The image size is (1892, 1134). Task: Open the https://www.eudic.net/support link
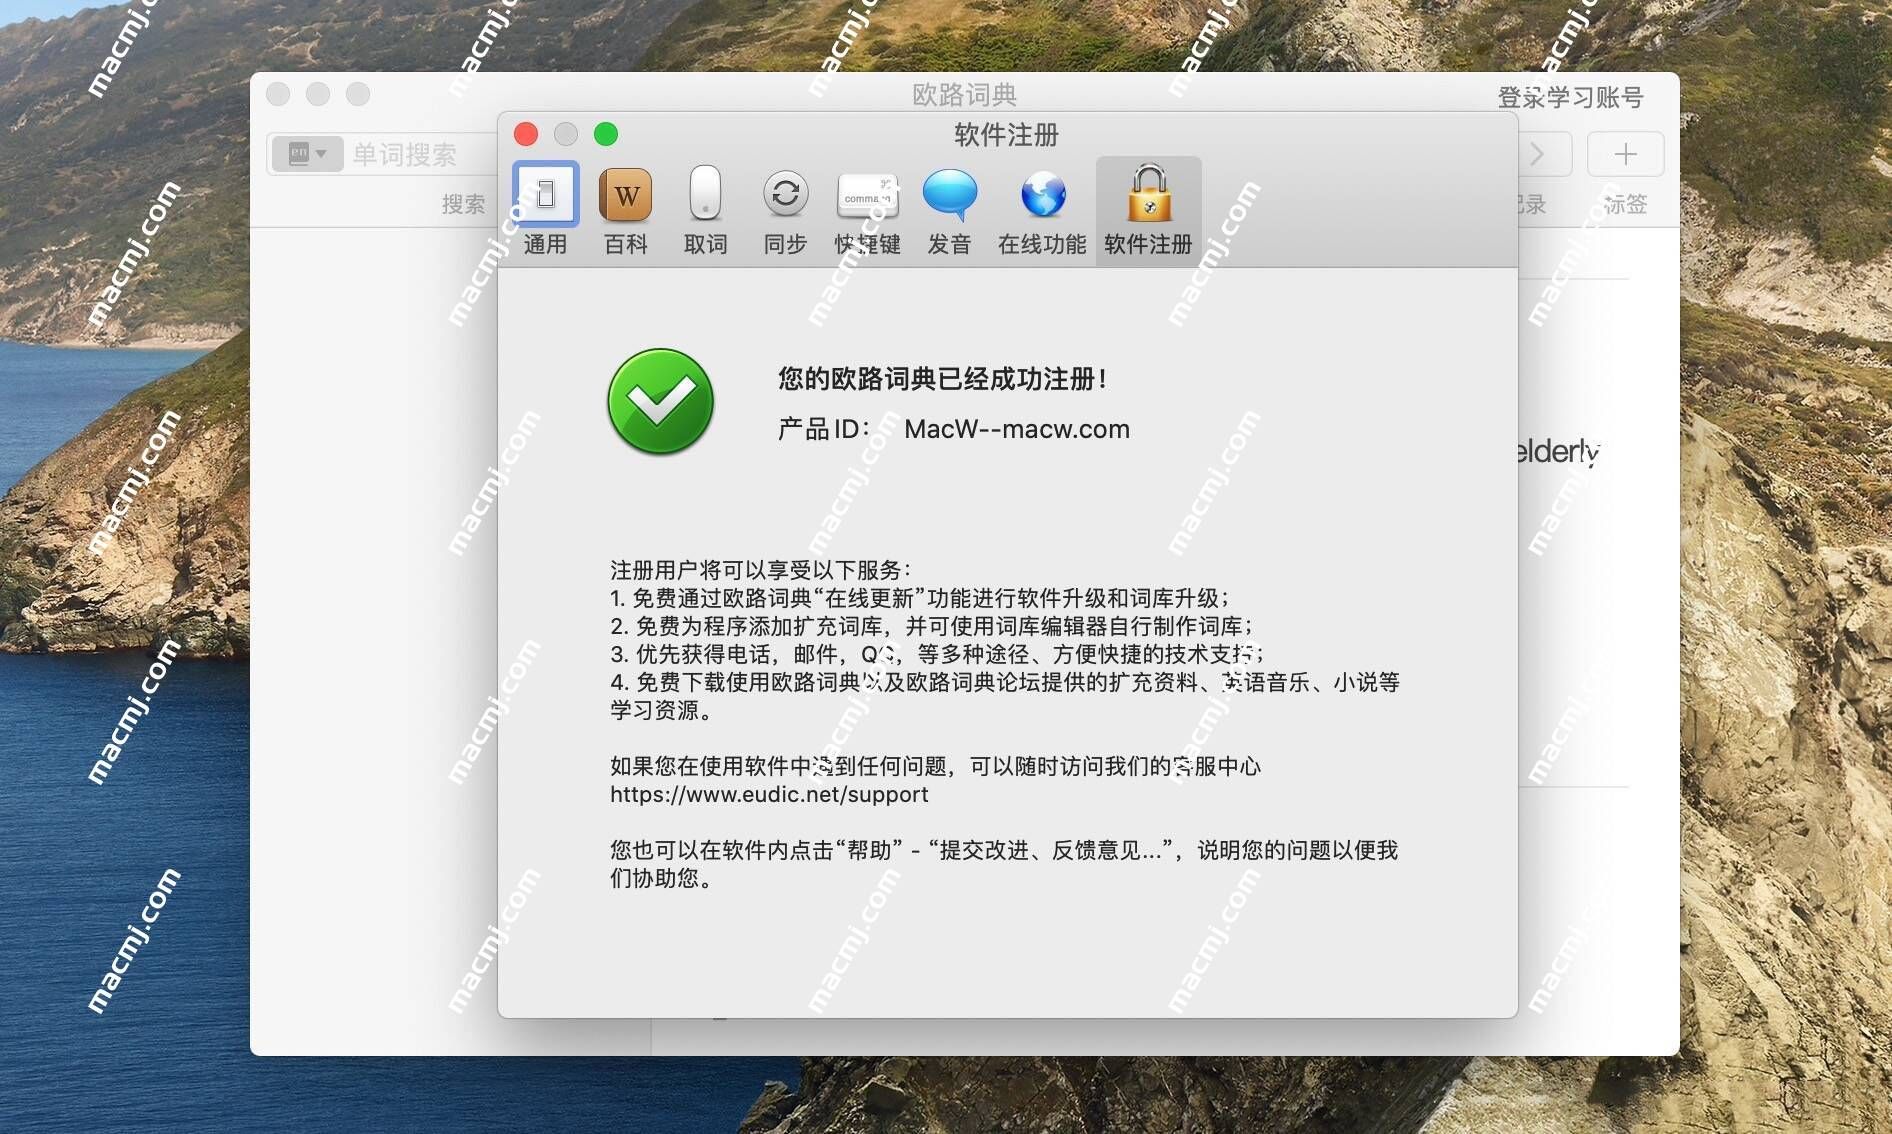(769, 794)
